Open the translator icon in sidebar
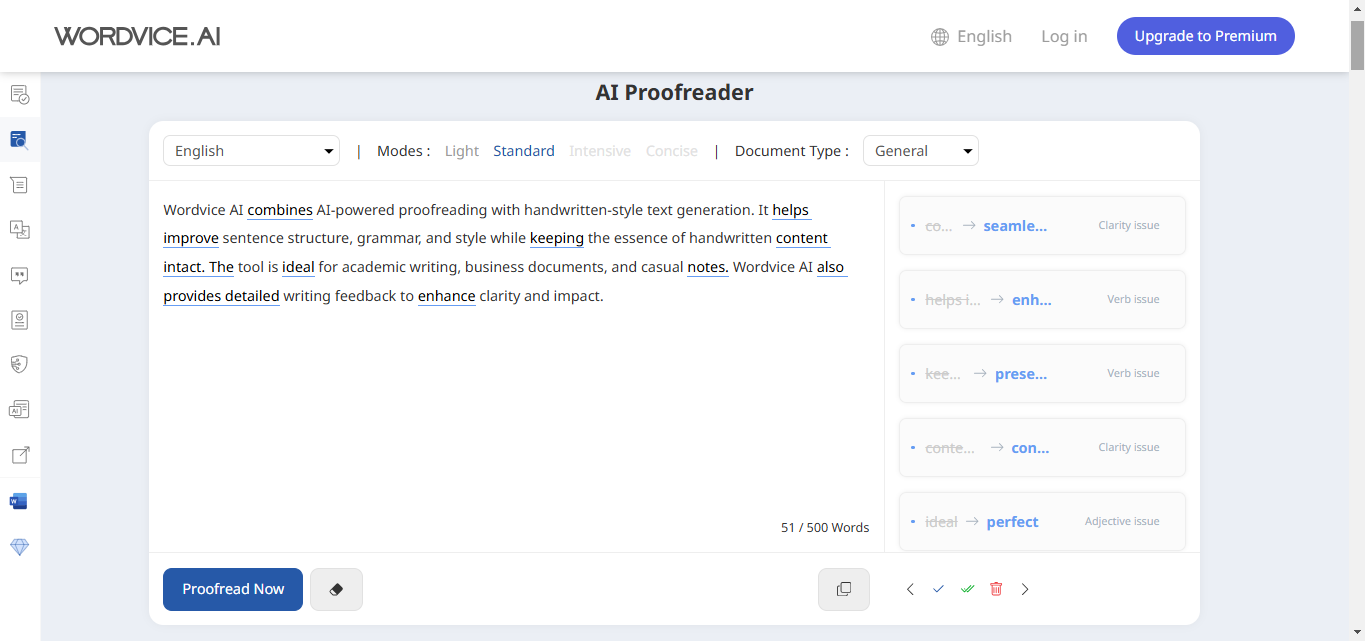 coord(19,230)
